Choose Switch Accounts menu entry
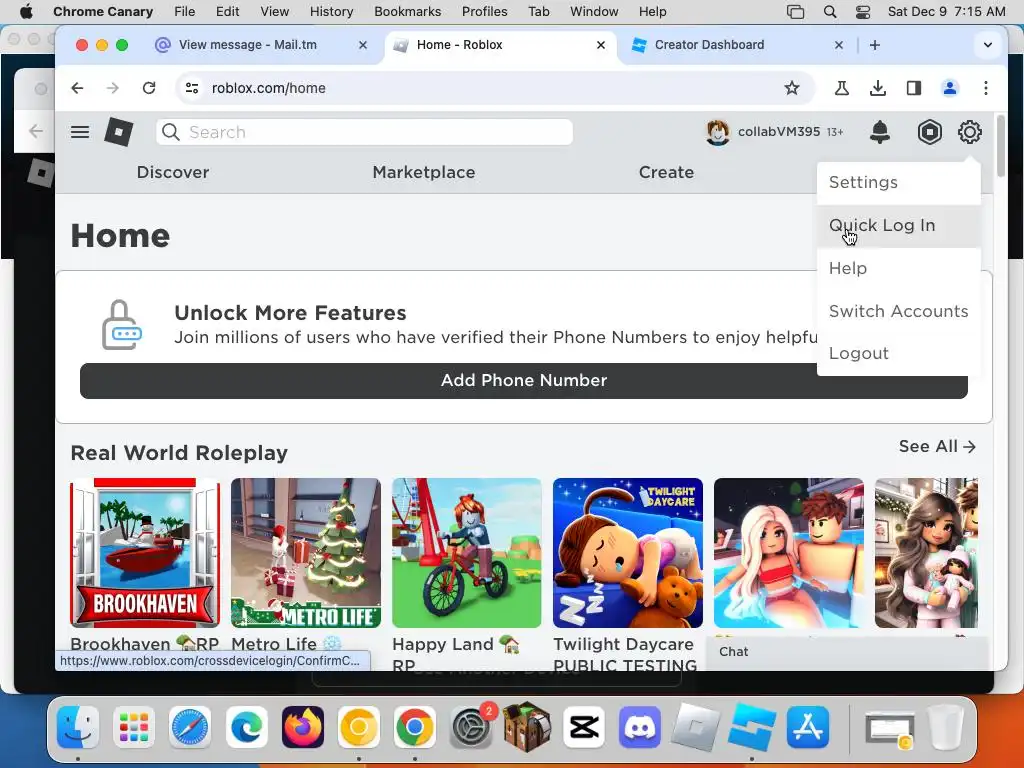Screen dimensions: 1024x768 pyautogui.click(x=899, y=312)
